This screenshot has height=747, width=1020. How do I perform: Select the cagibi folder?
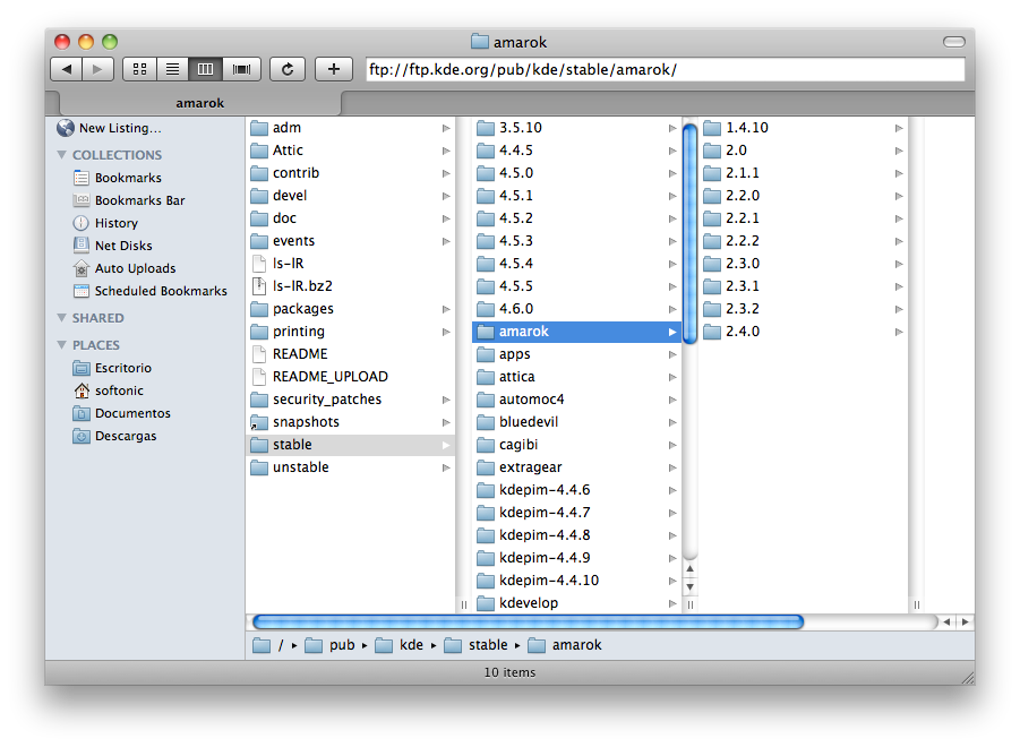point(576,445)
